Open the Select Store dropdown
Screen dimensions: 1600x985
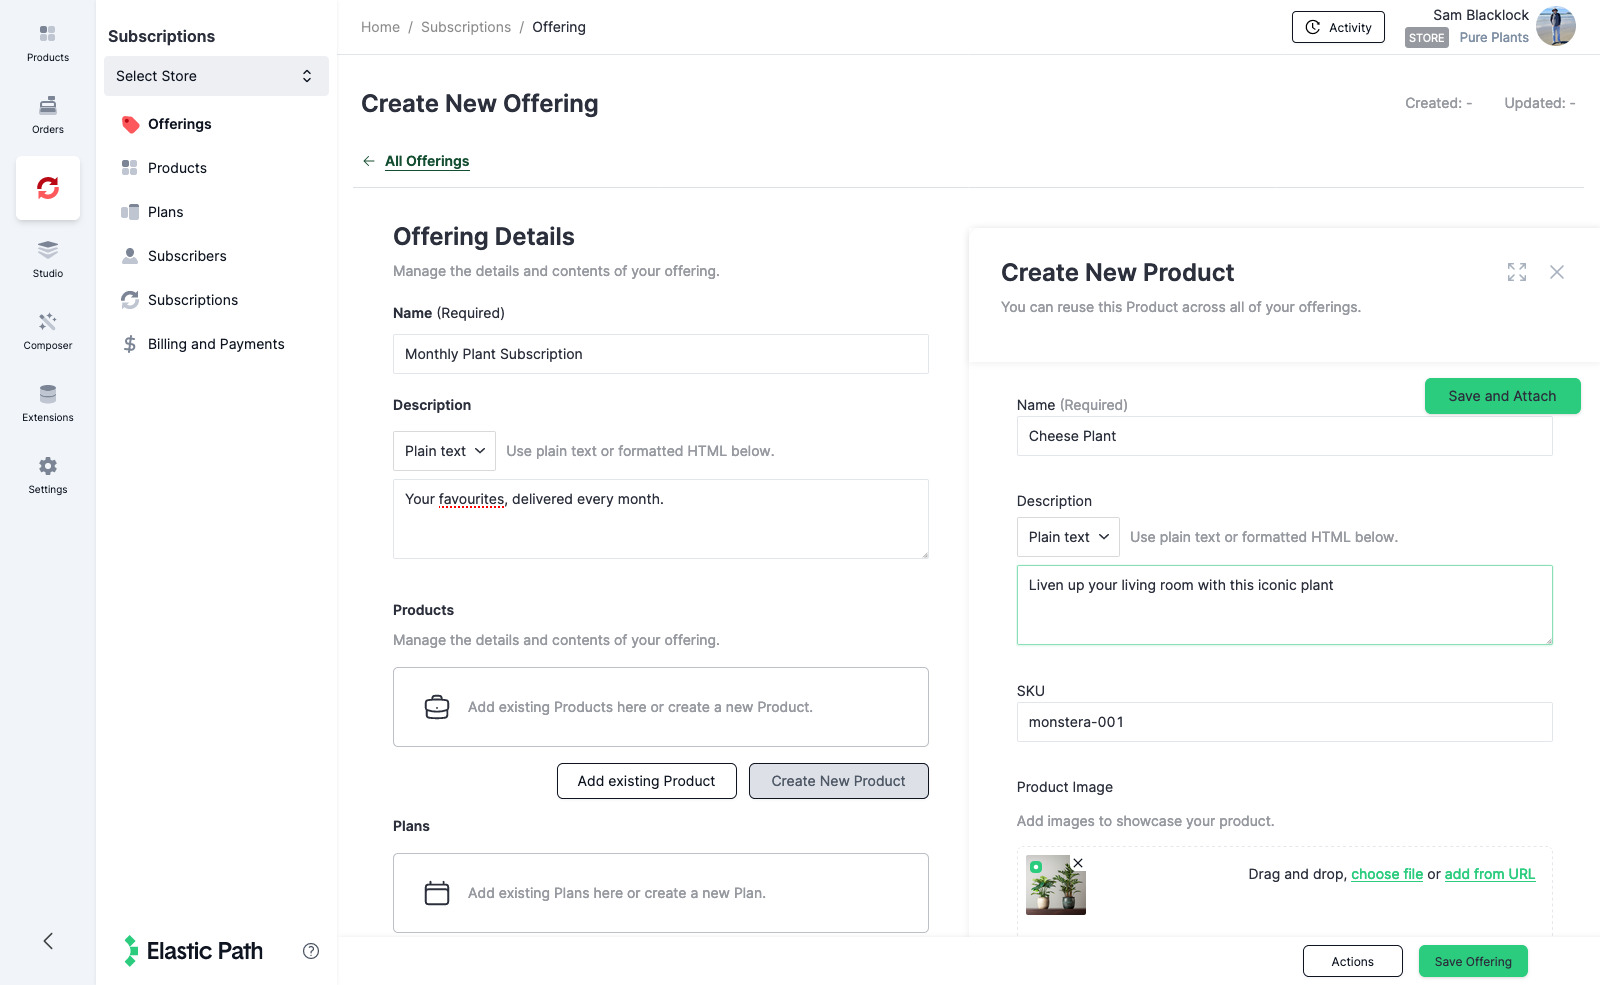(x=216, y=76)
